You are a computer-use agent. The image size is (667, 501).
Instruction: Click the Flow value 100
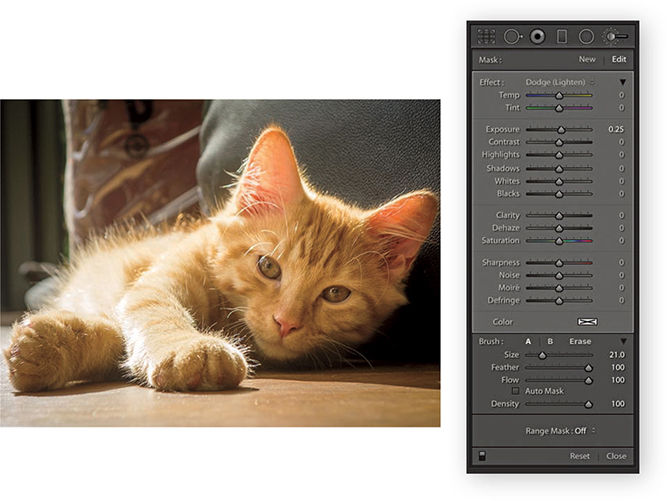point(618,380)
